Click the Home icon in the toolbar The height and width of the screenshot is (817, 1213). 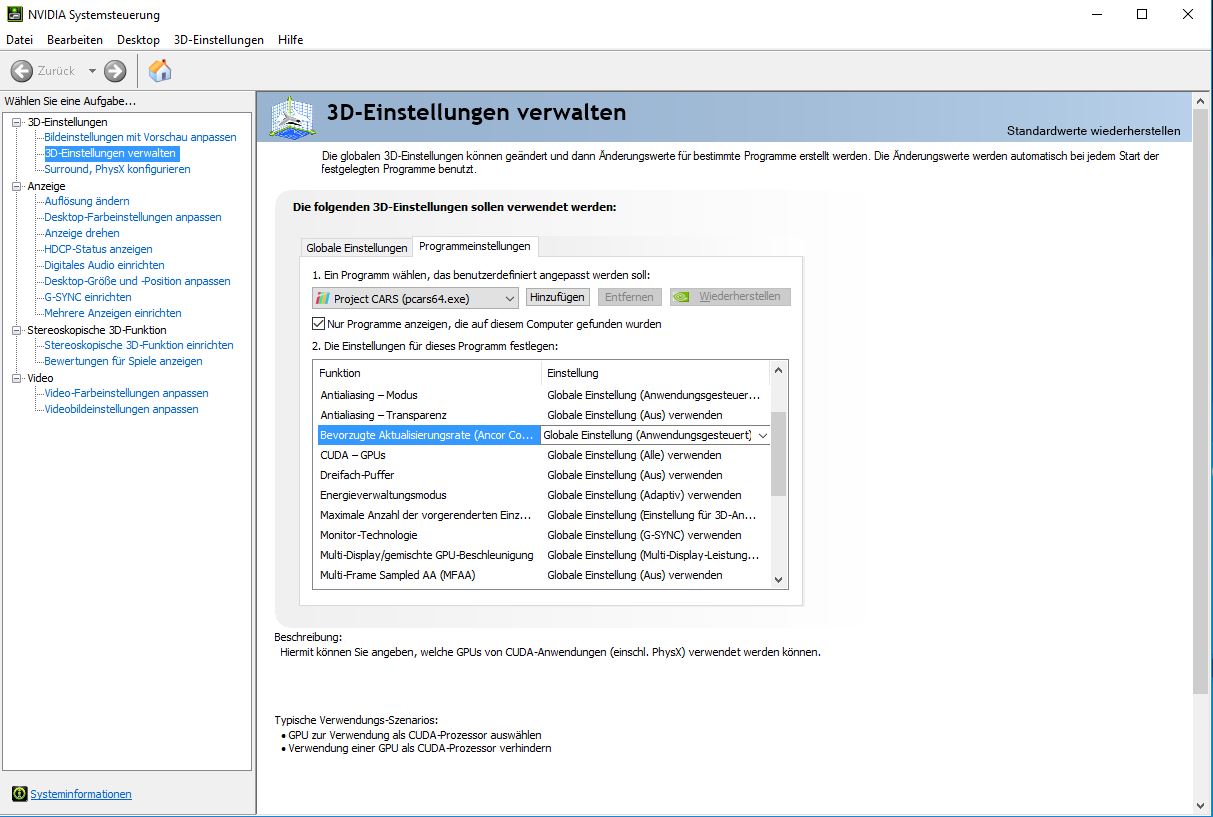pos(160,70)
